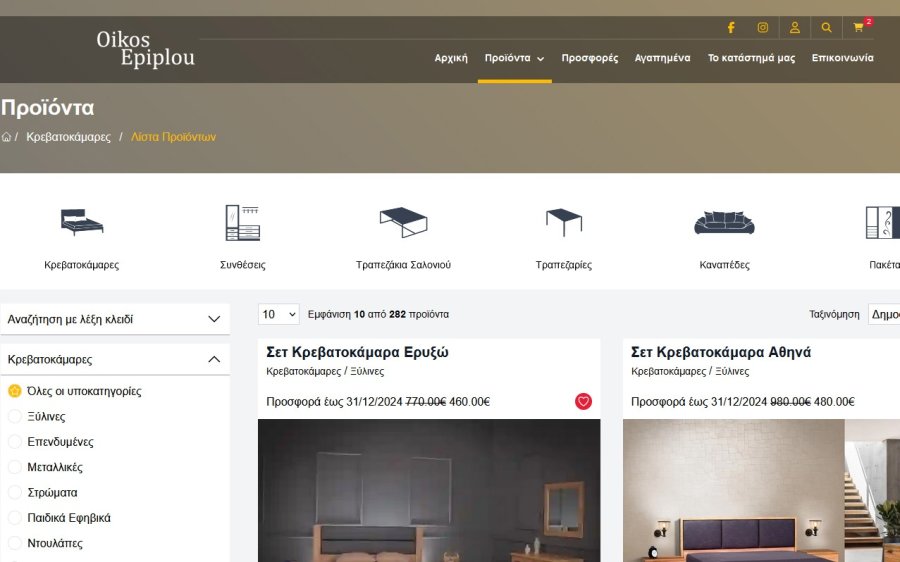Click the Προϊόντα page heading
Screen dimensions: 900x562
coord(47,108)
